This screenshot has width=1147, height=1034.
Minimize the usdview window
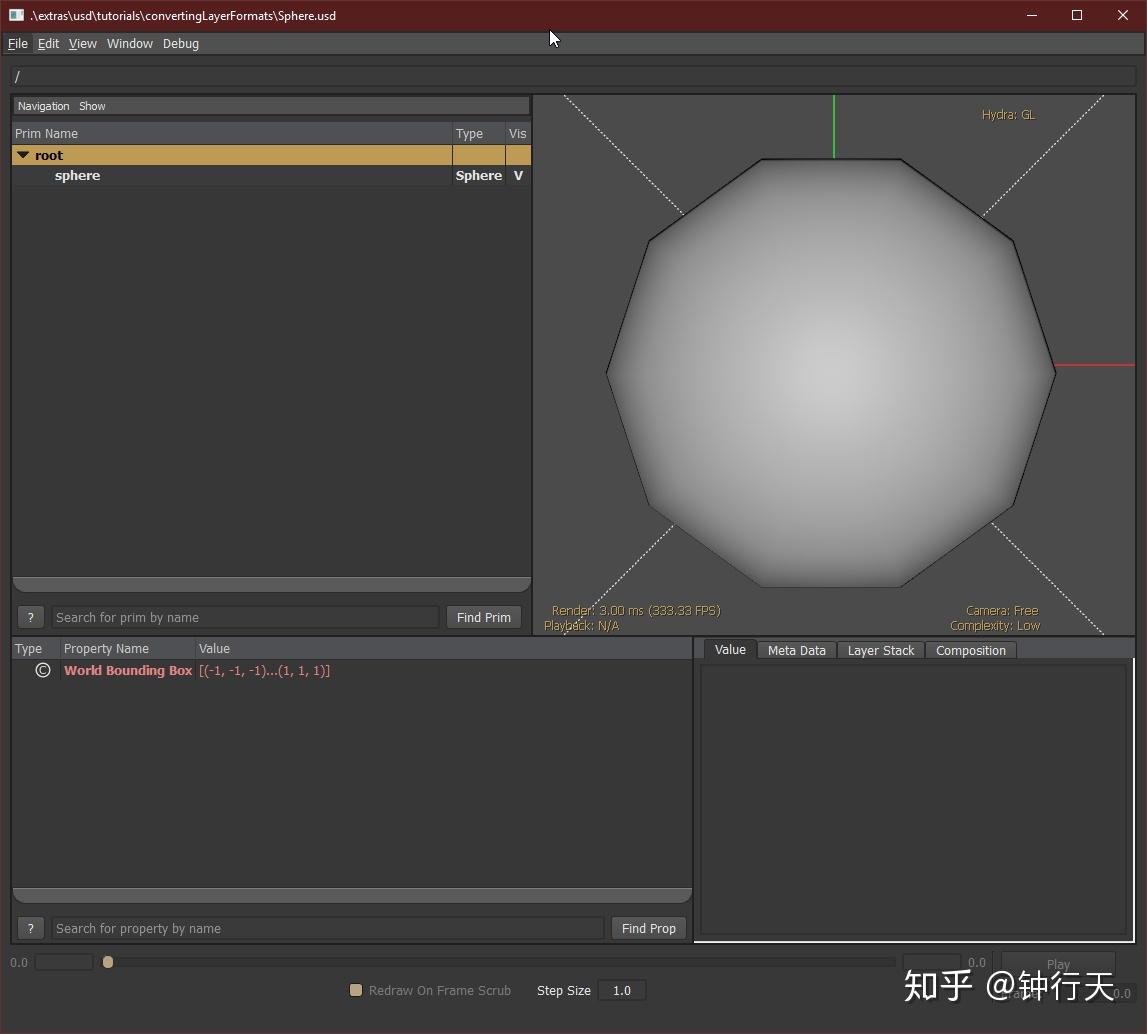[x=1031, y=15]
